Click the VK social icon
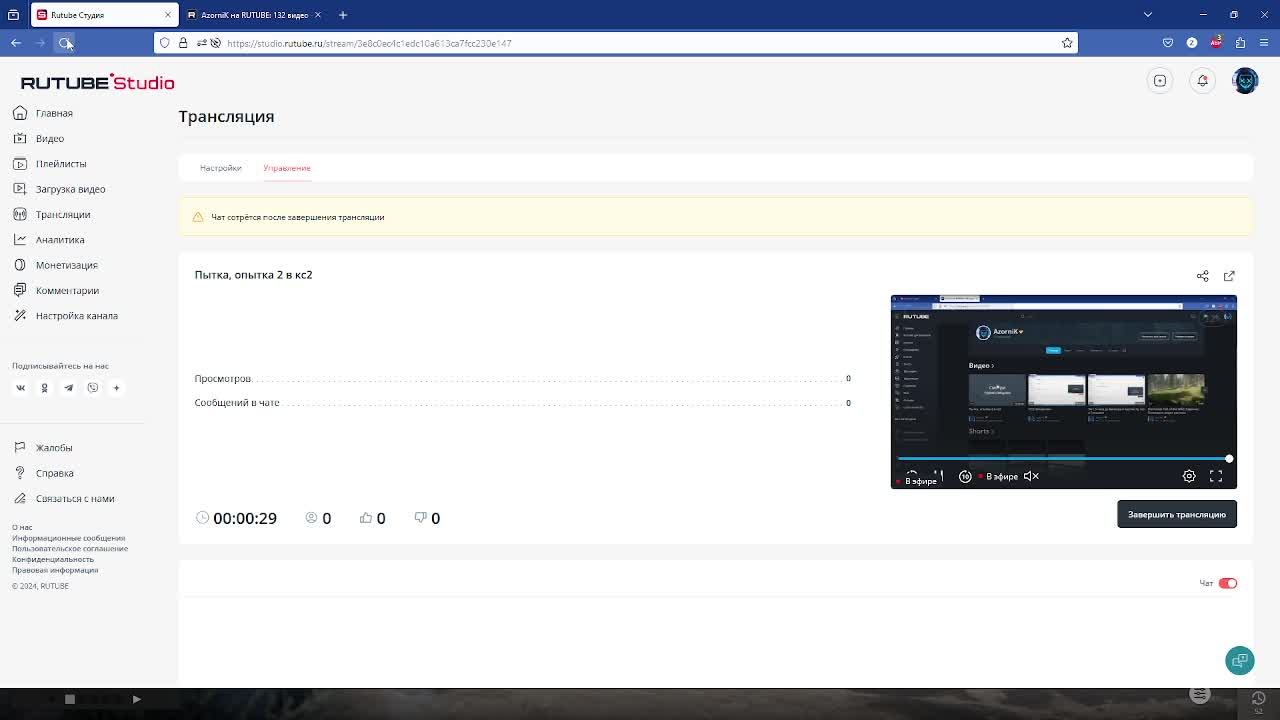 coord(20,388)
